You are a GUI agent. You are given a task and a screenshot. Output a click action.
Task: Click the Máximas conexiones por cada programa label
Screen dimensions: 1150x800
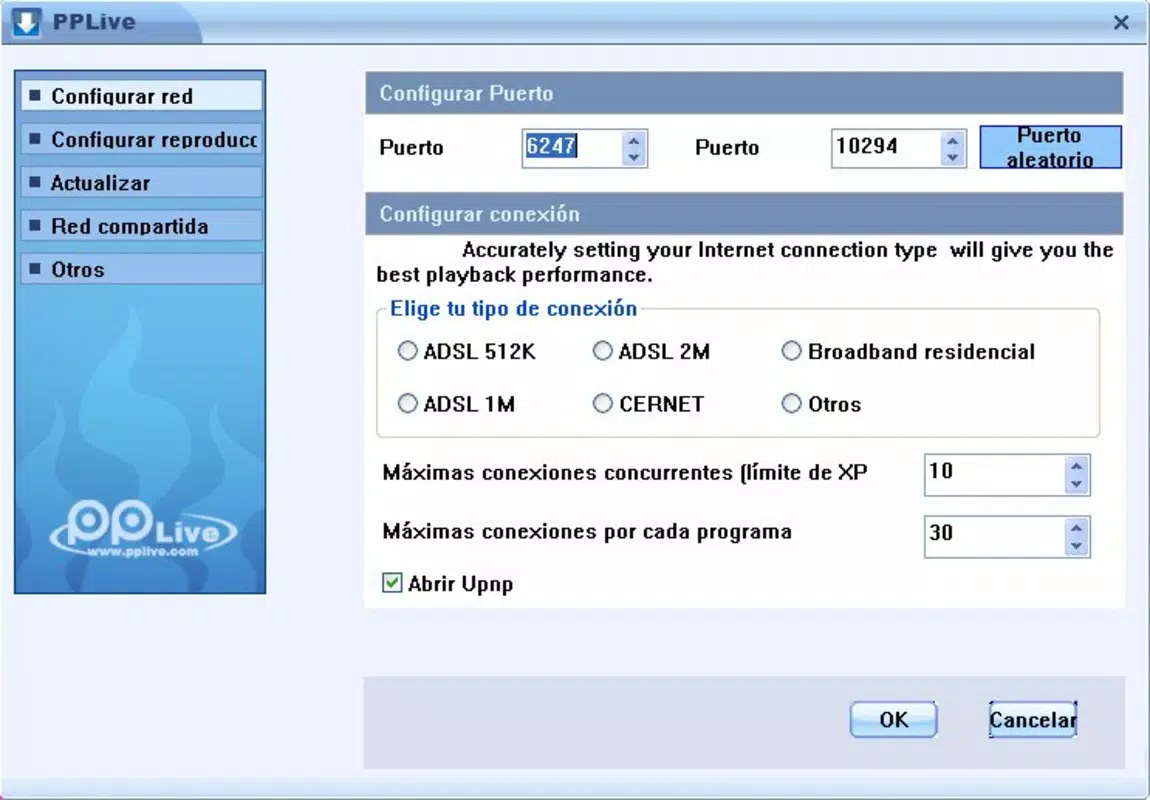coord(587,532)
